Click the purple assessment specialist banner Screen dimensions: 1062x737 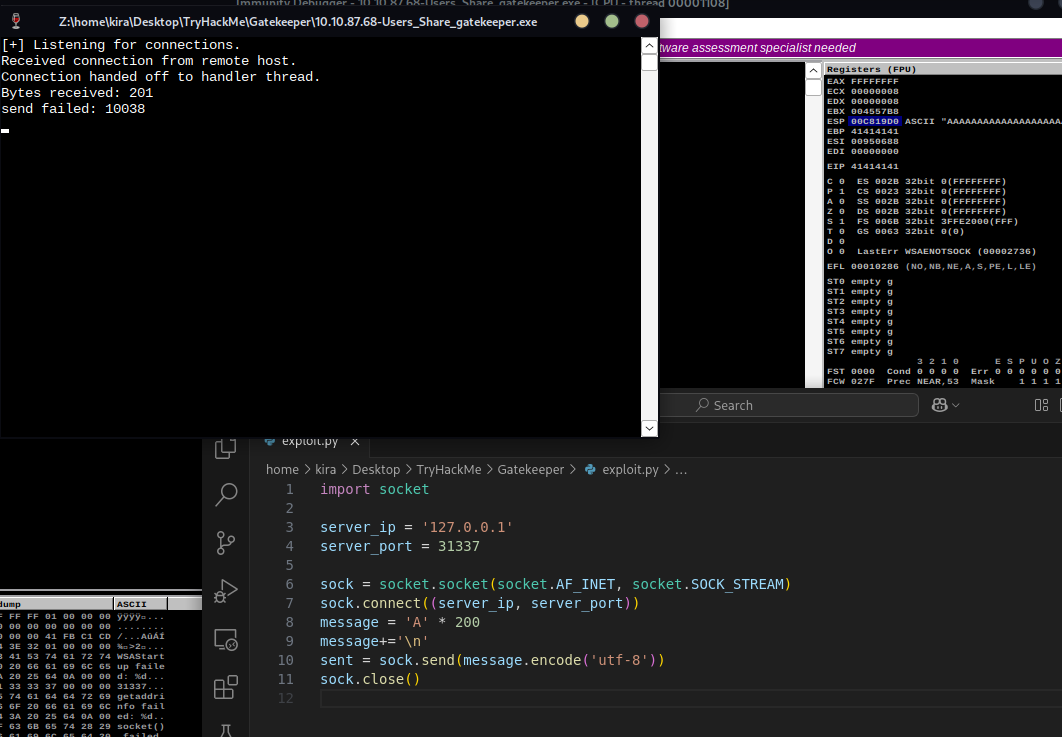coord(861,48)
